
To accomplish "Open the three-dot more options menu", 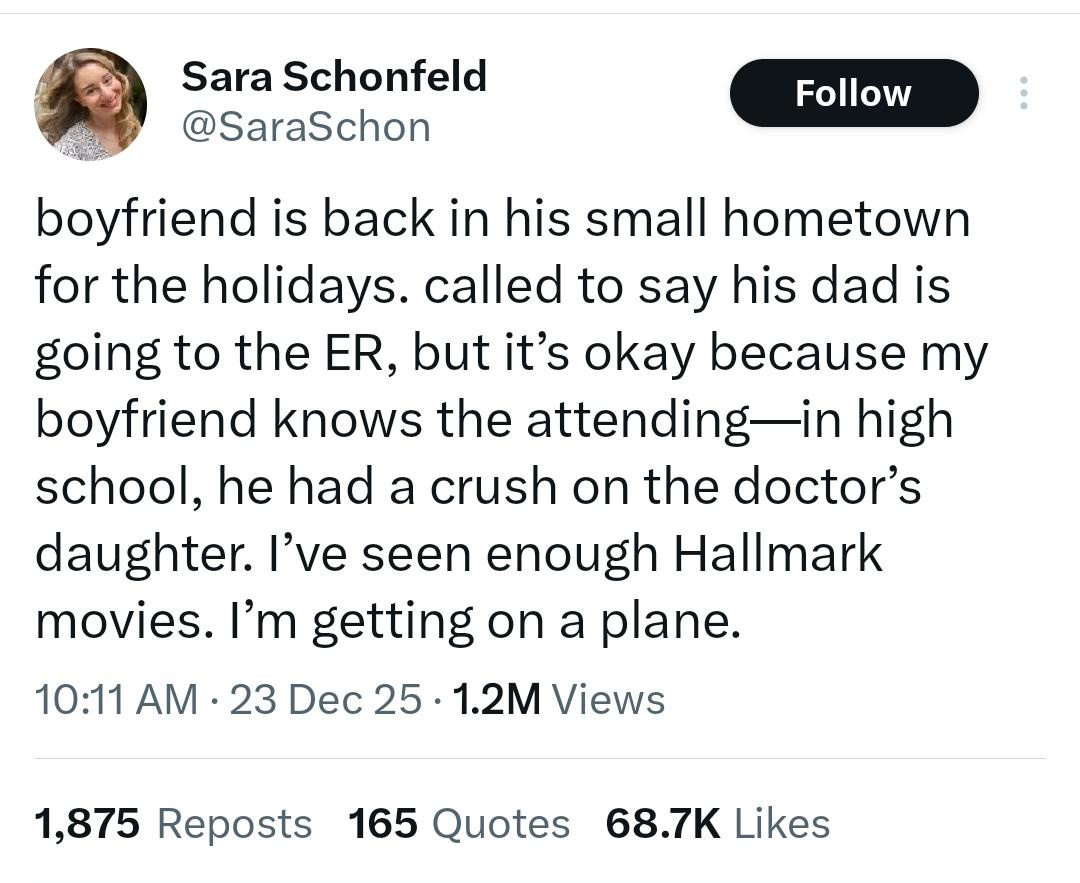I will (x=1022, y=94).
